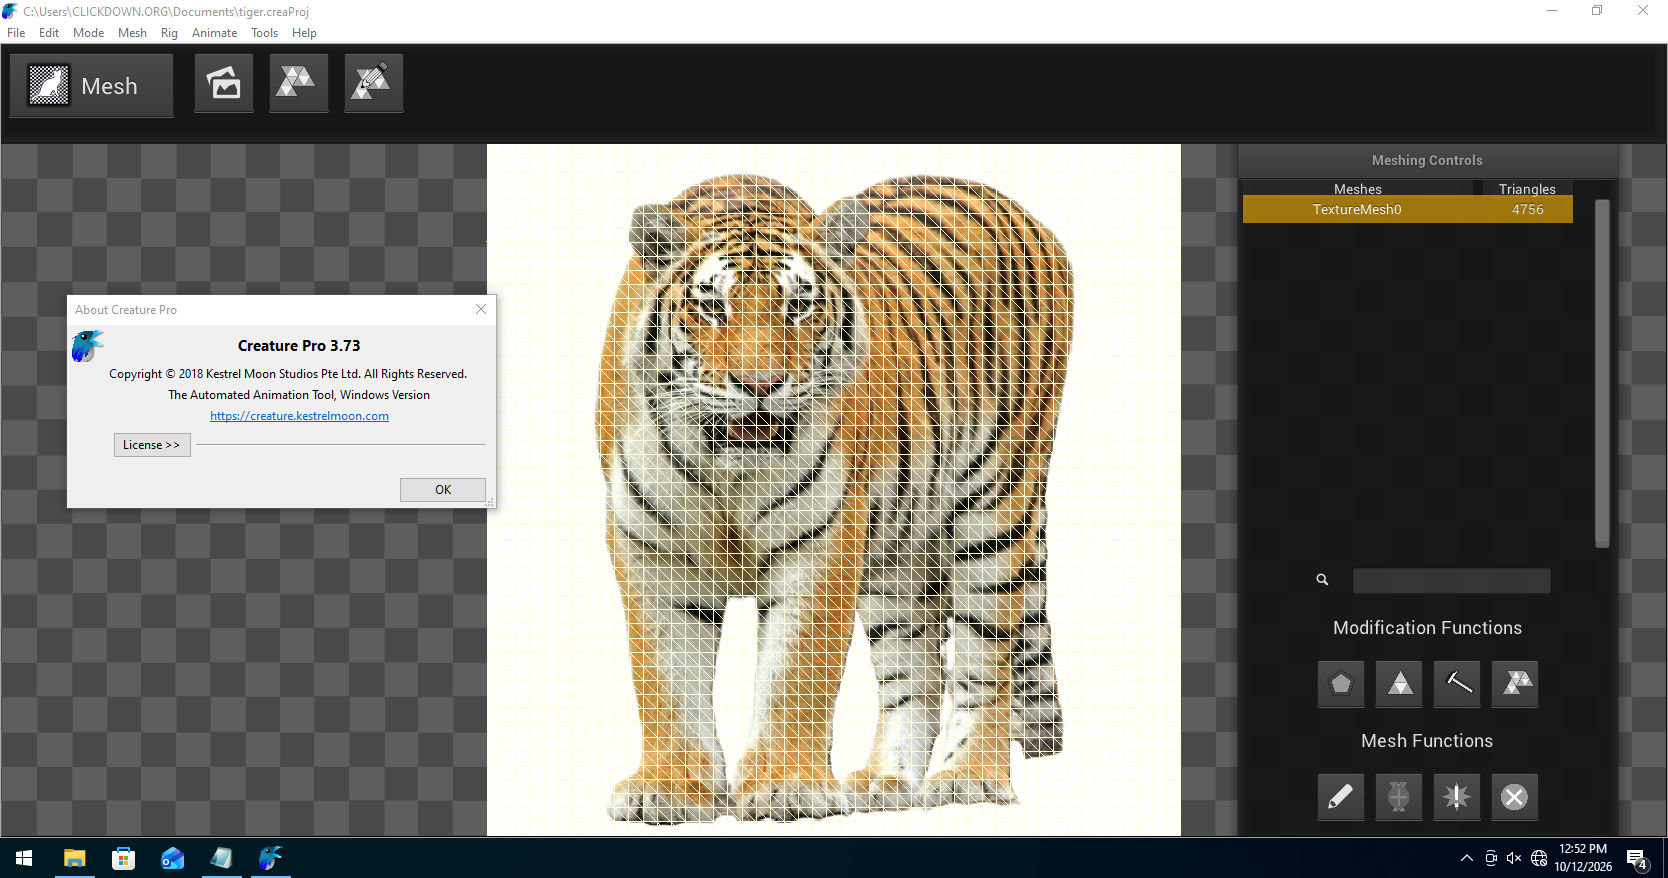
Task: Open the Mode menu
Action: (x=88, y=33)
